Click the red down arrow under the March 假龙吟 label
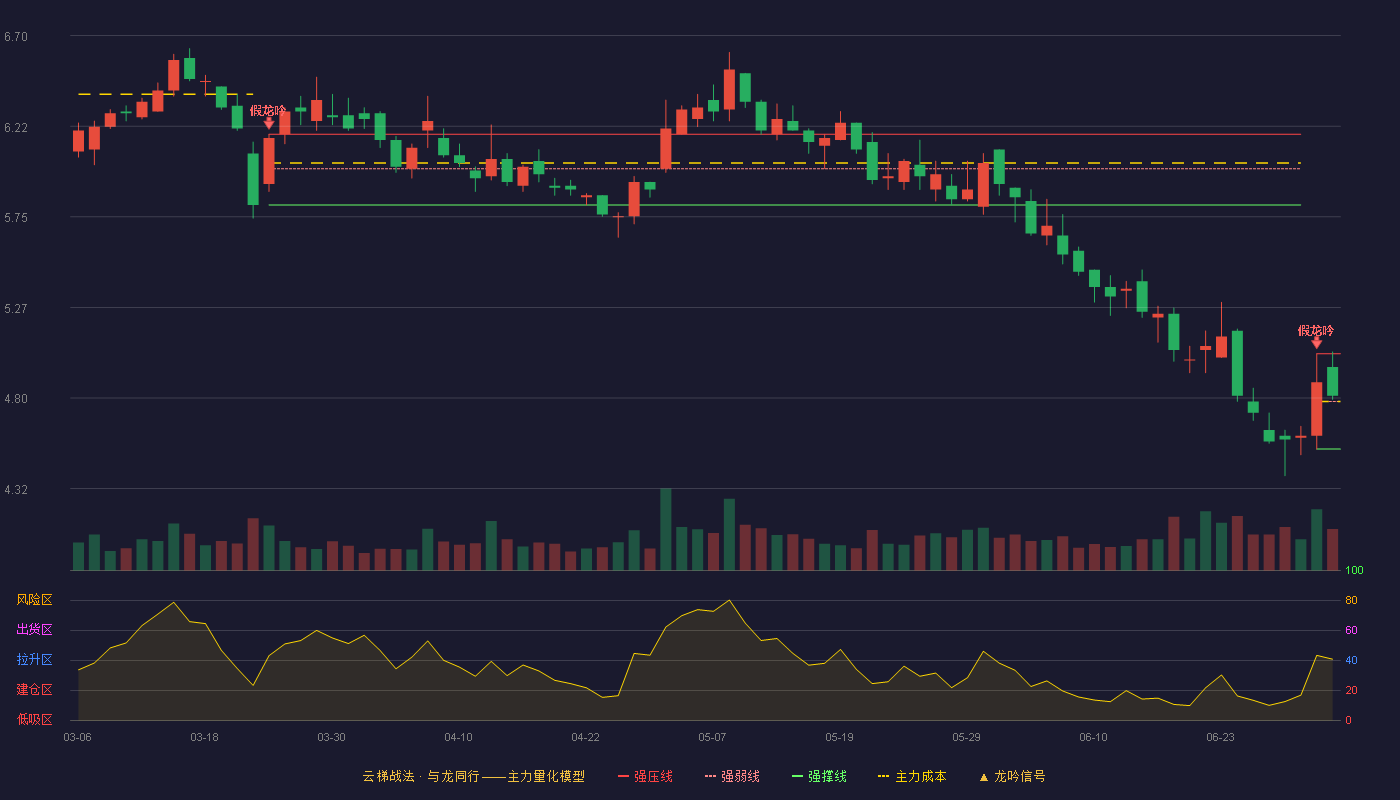1400x800 pixels. pos(269,123)
